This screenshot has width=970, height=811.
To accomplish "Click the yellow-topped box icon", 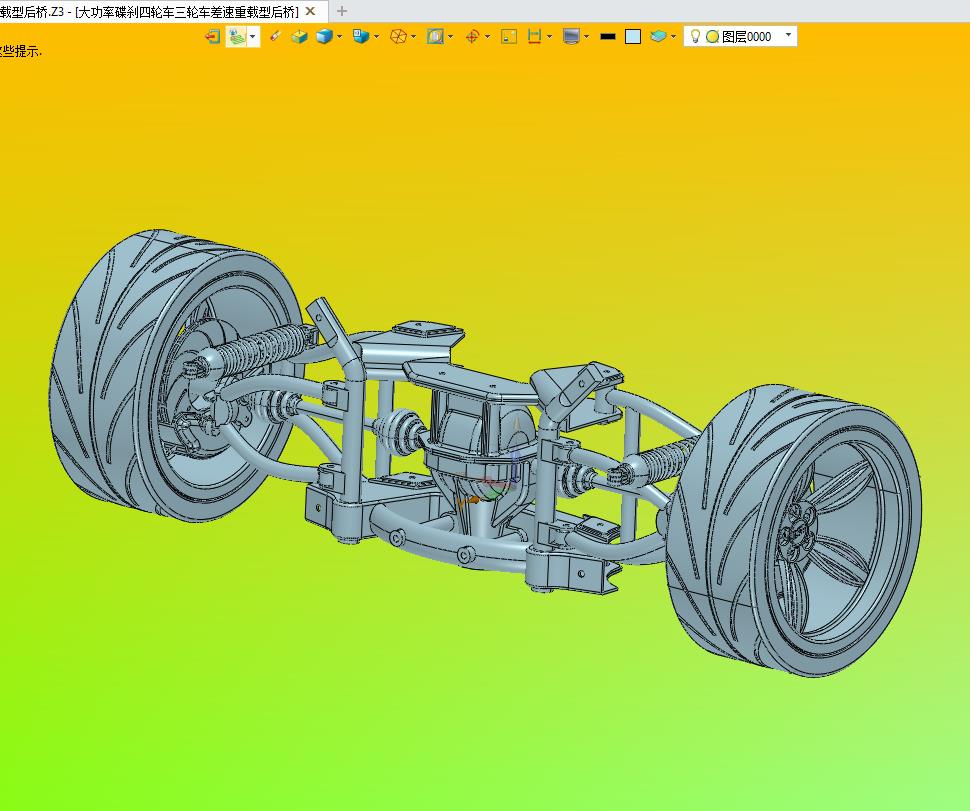I will [299, 36].
